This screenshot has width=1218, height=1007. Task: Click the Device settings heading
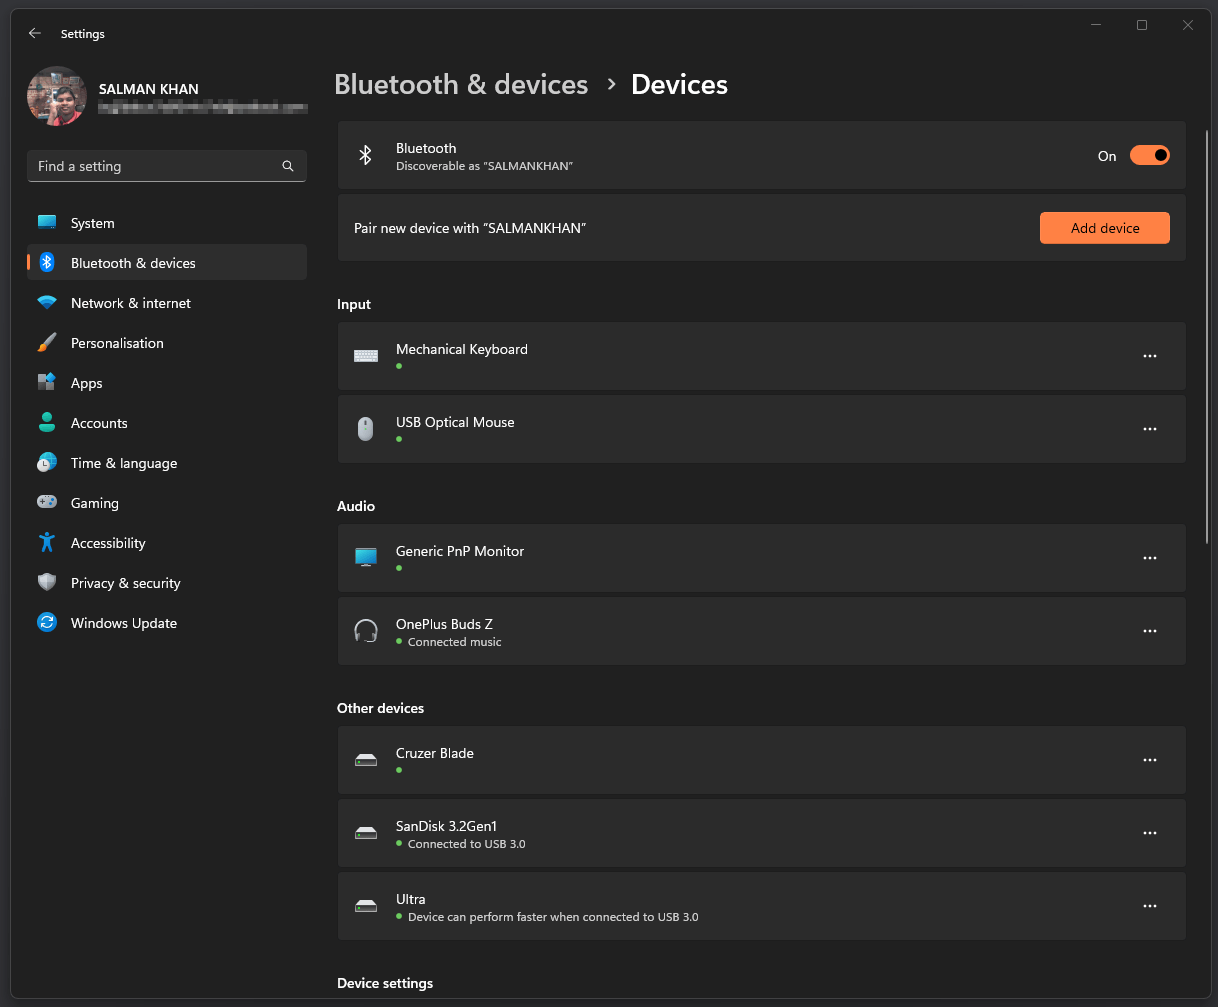click(385, 983)
